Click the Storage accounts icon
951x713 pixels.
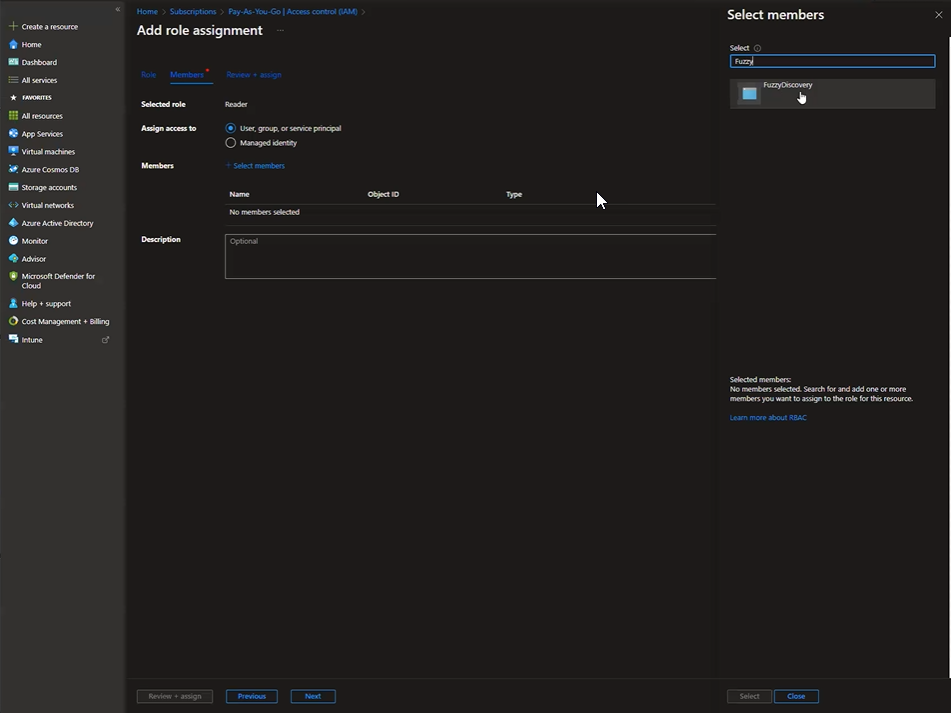click(x=13, y=188)
